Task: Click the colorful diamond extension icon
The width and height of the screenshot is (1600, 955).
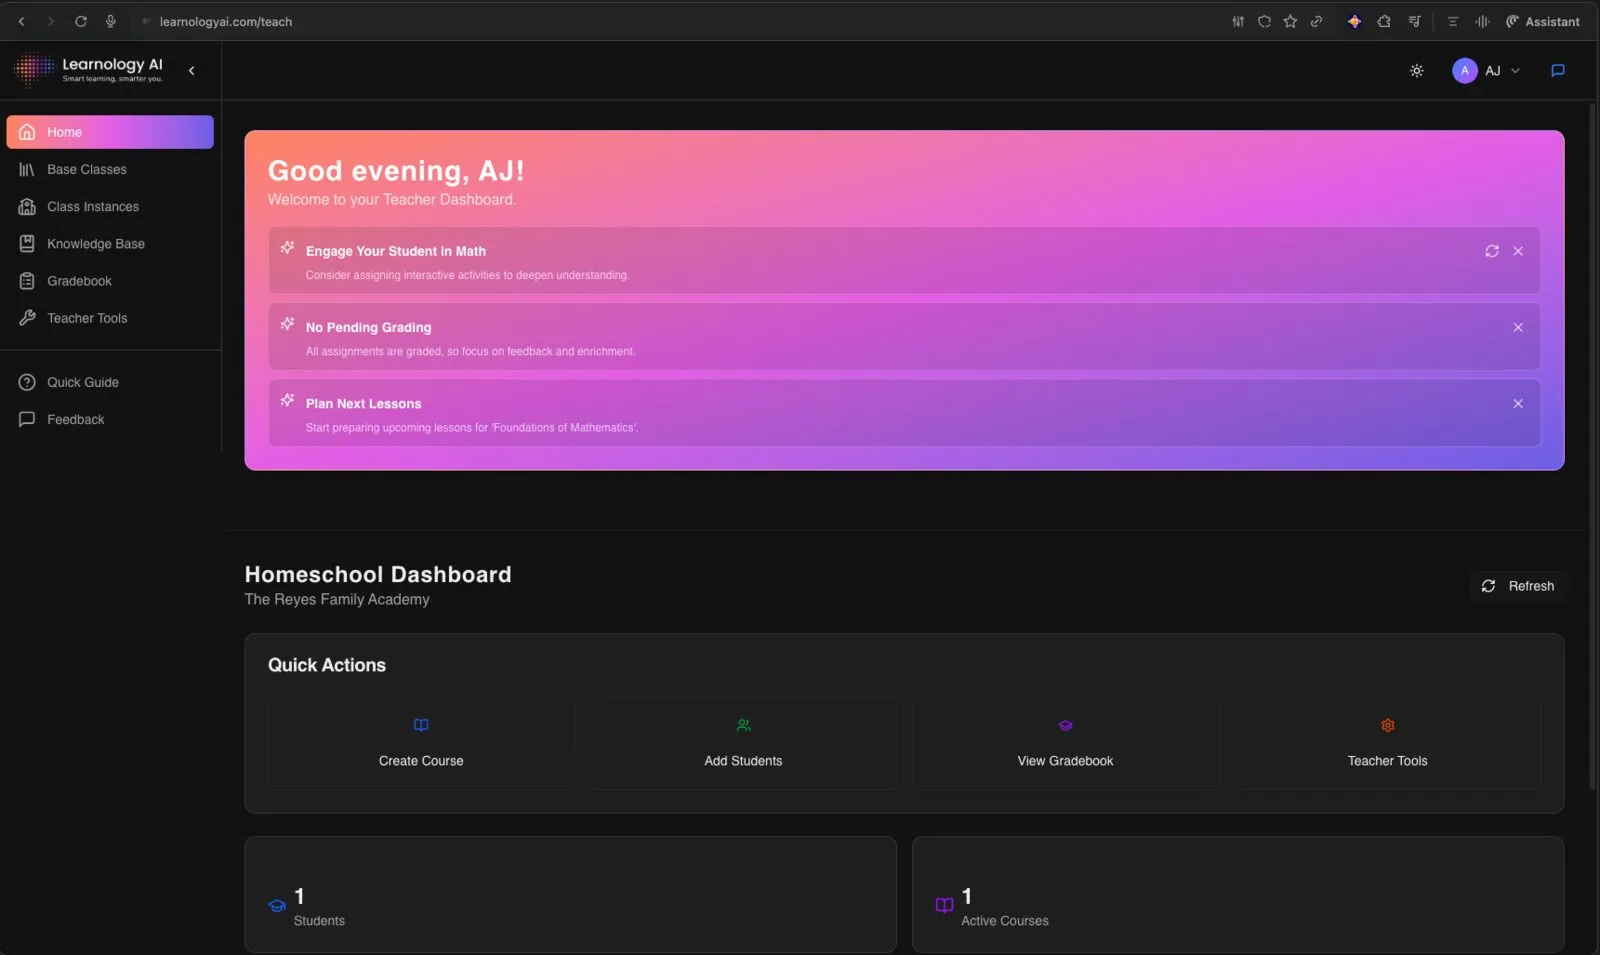Action: click(1354, 21)
